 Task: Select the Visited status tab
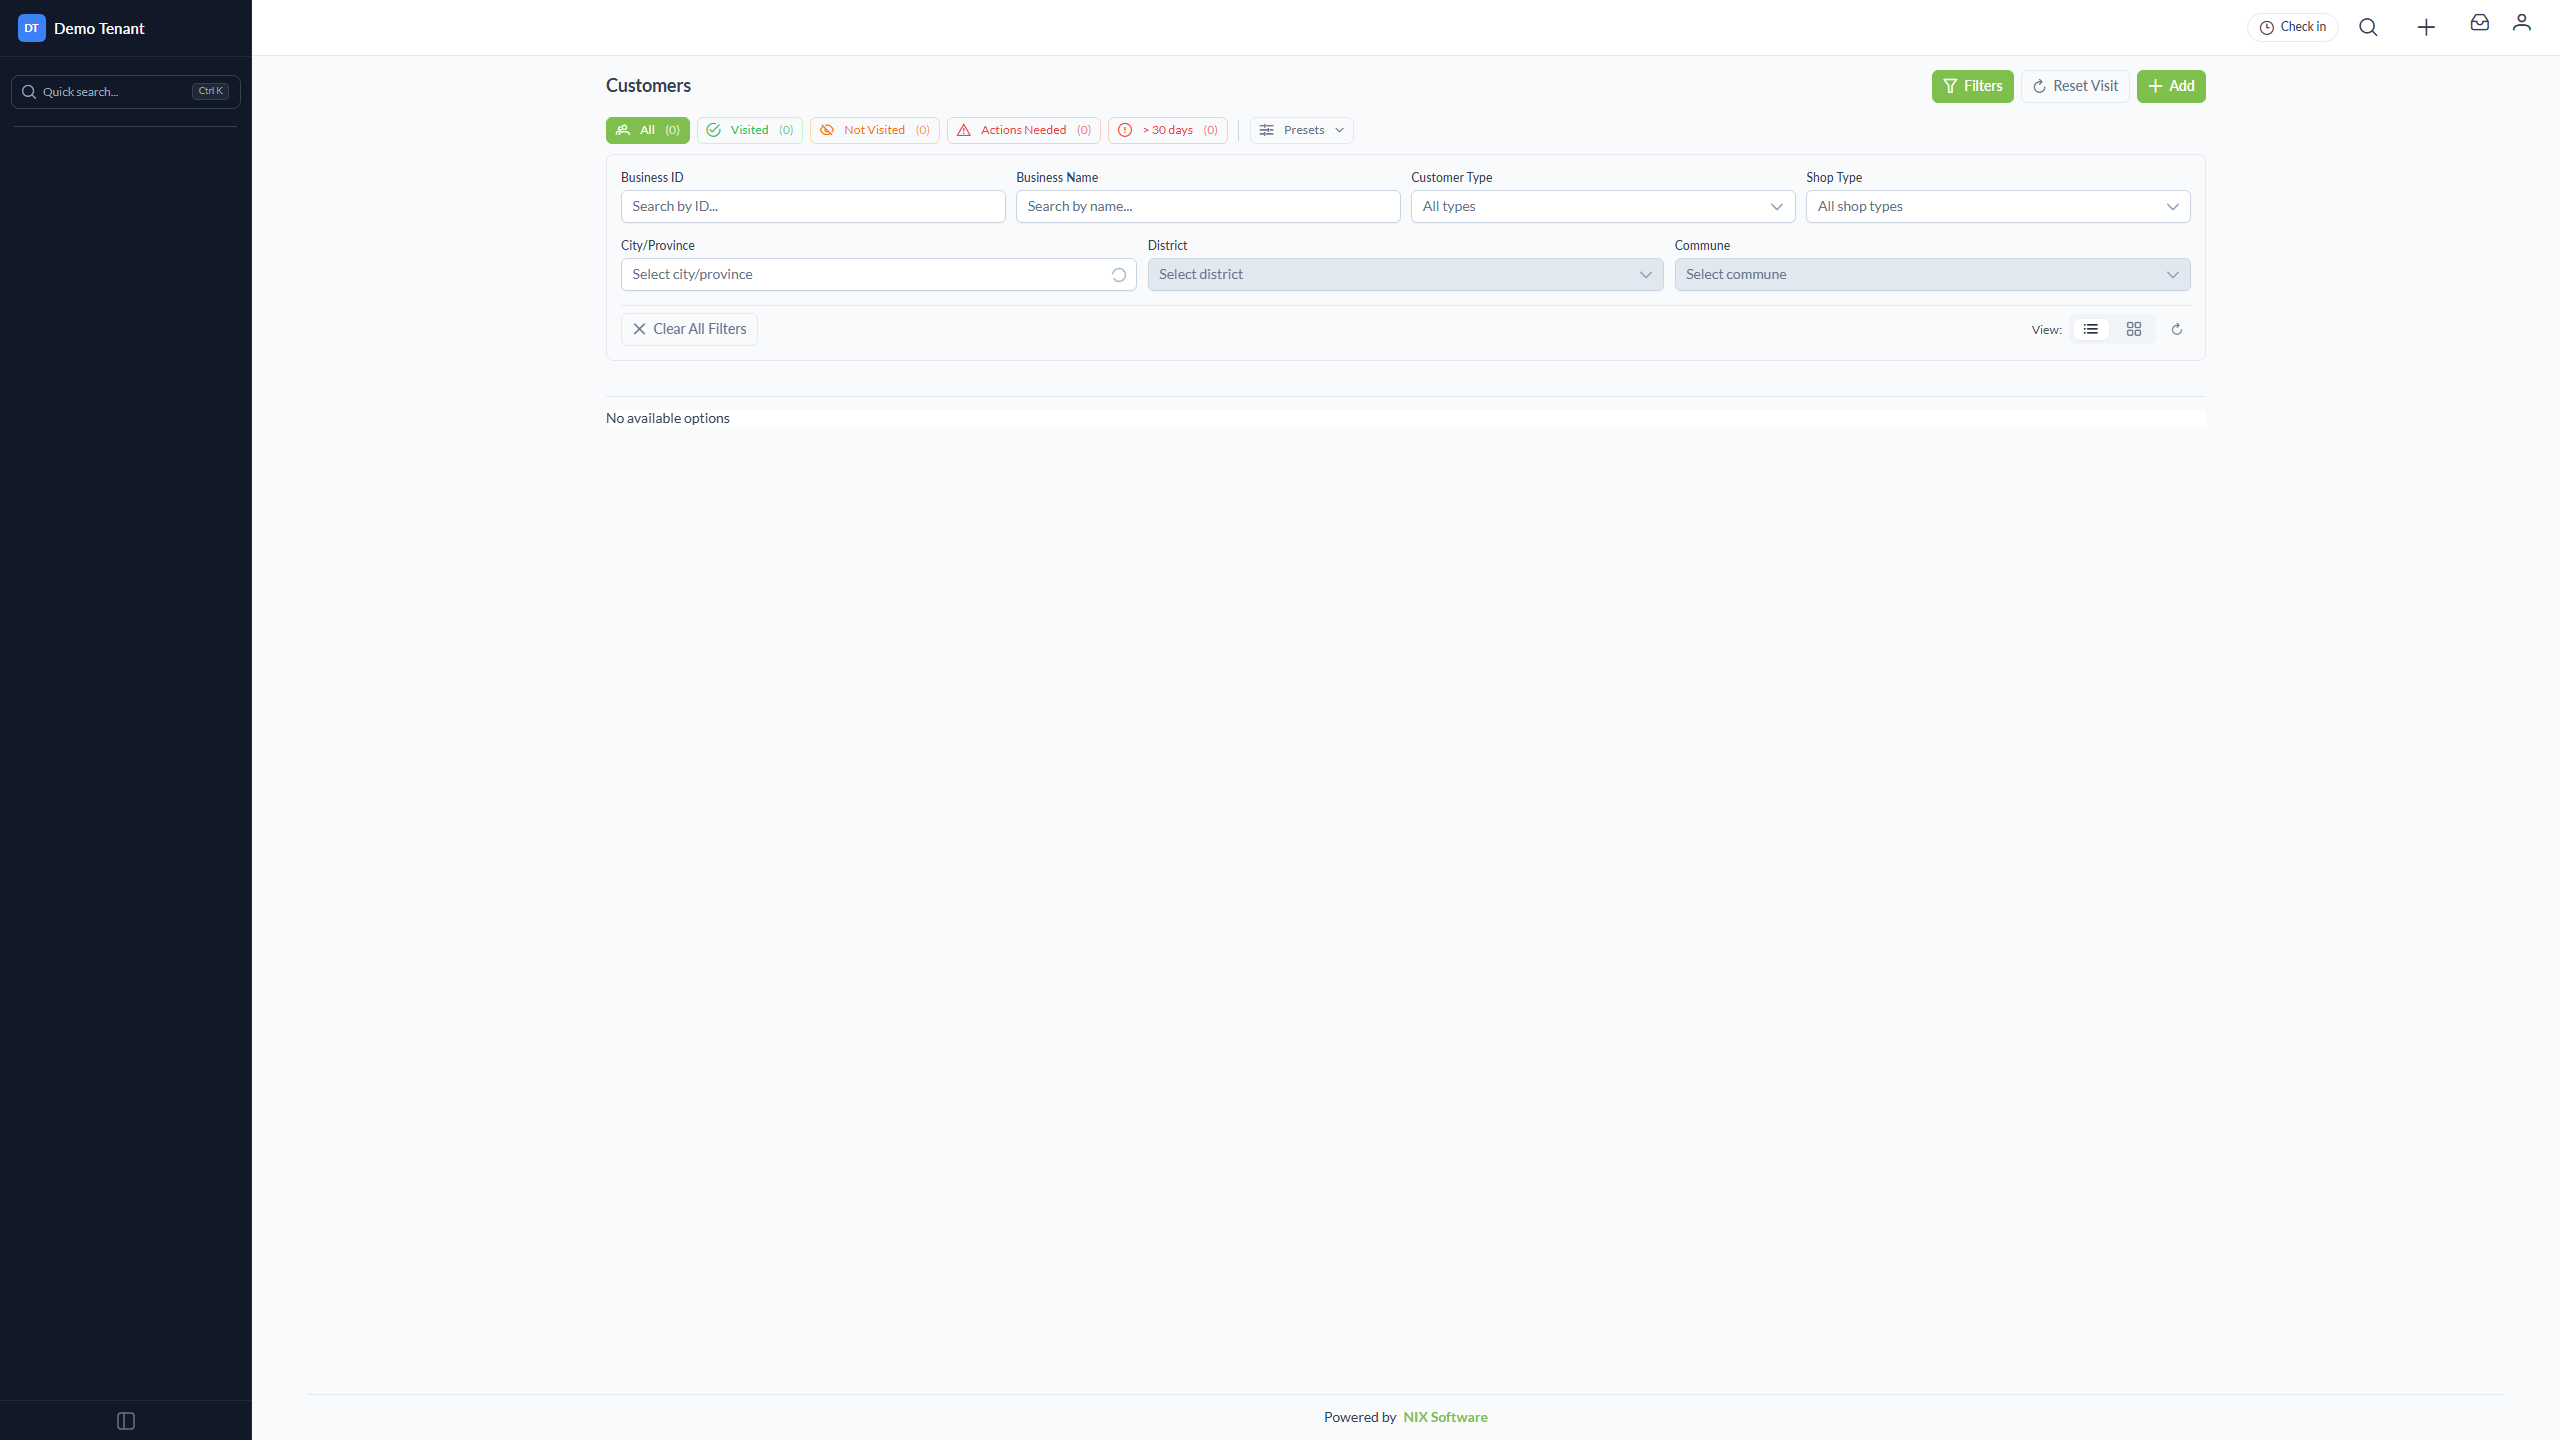click(x=750, y=130)
